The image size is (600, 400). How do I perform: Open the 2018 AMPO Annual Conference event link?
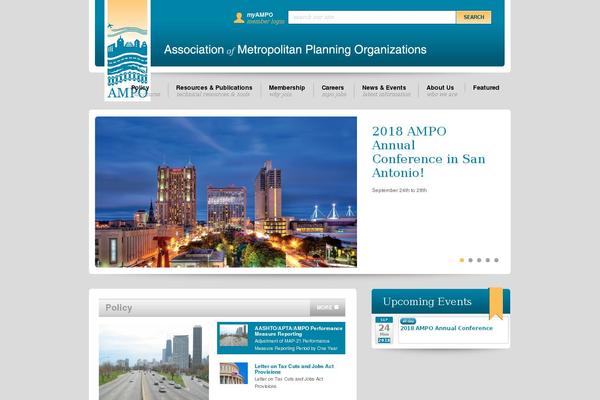(447, 328)
